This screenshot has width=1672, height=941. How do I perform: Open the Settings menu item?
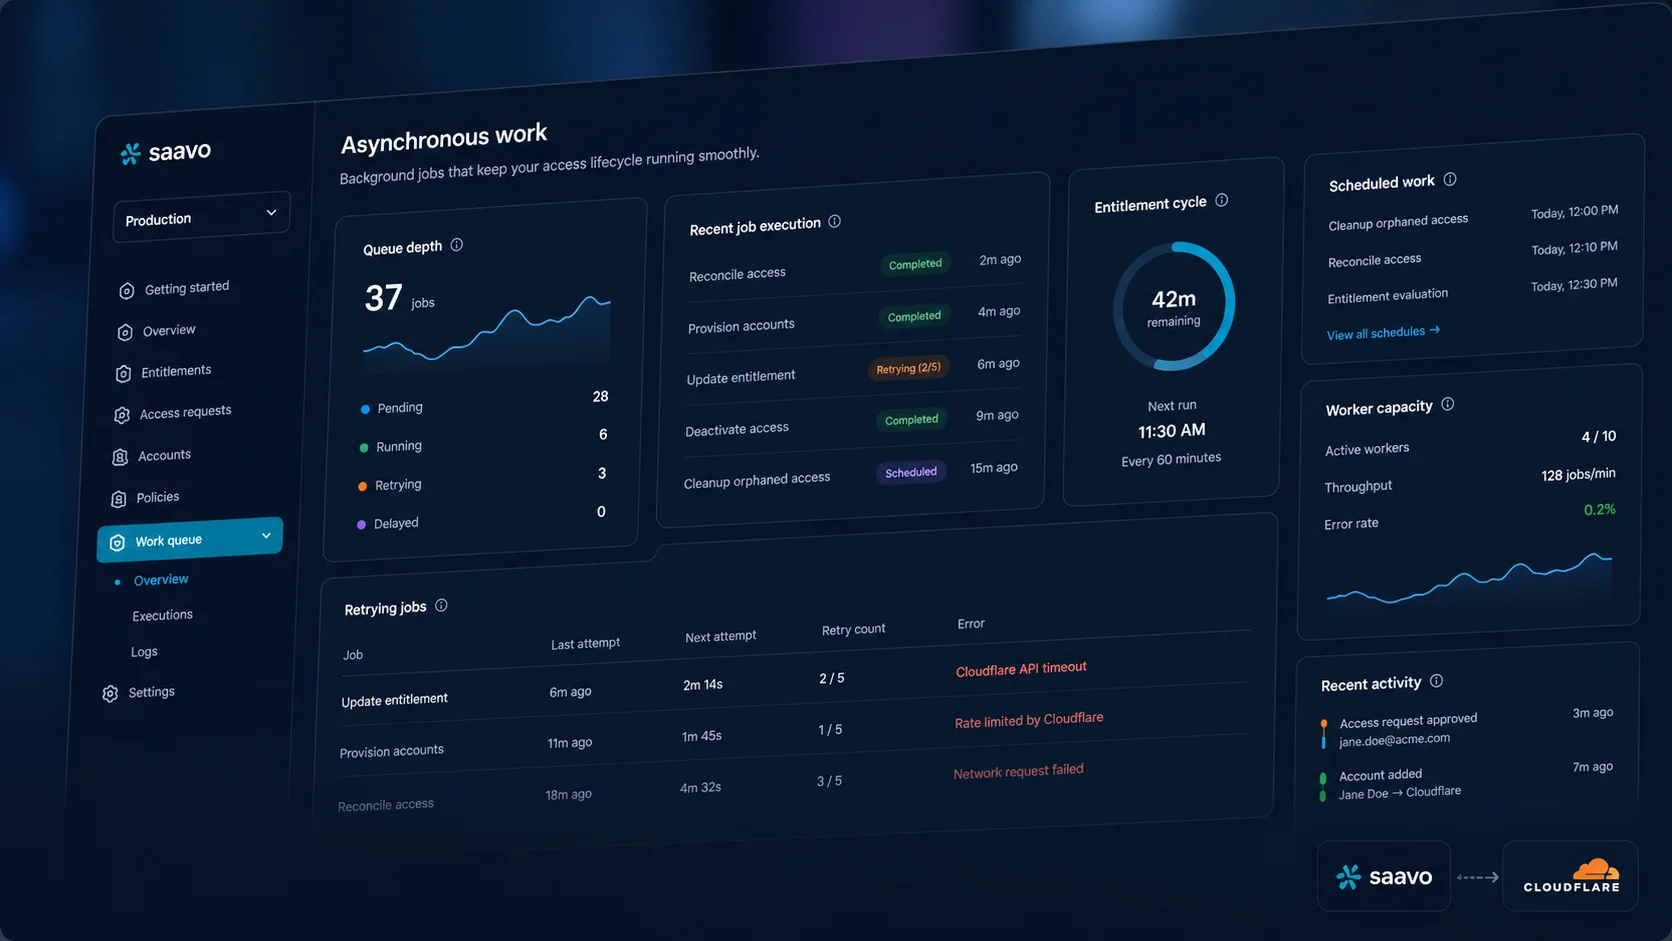coord(151,692)
